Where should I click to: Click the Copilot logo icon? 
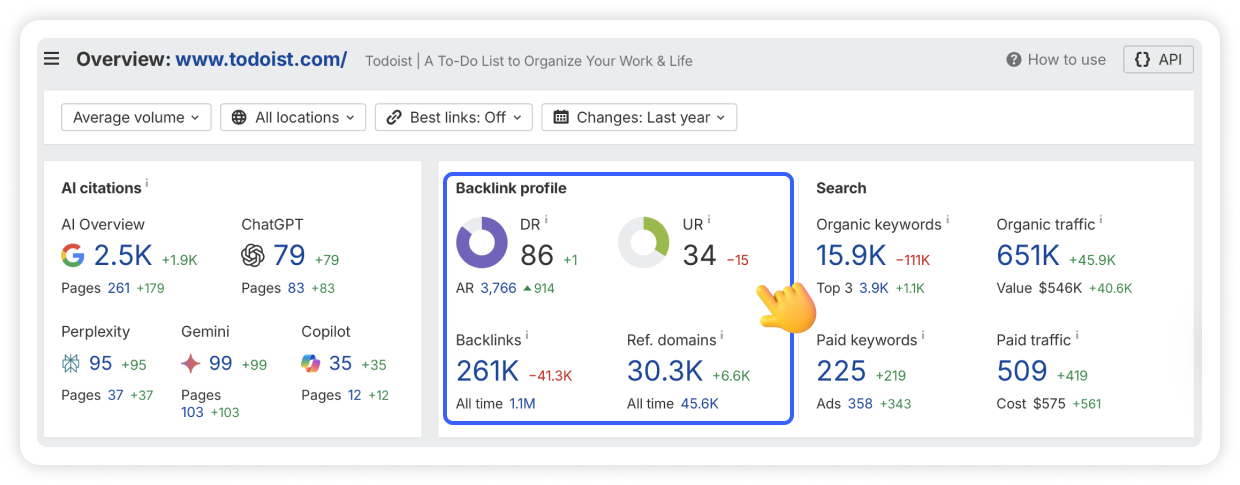311,363
